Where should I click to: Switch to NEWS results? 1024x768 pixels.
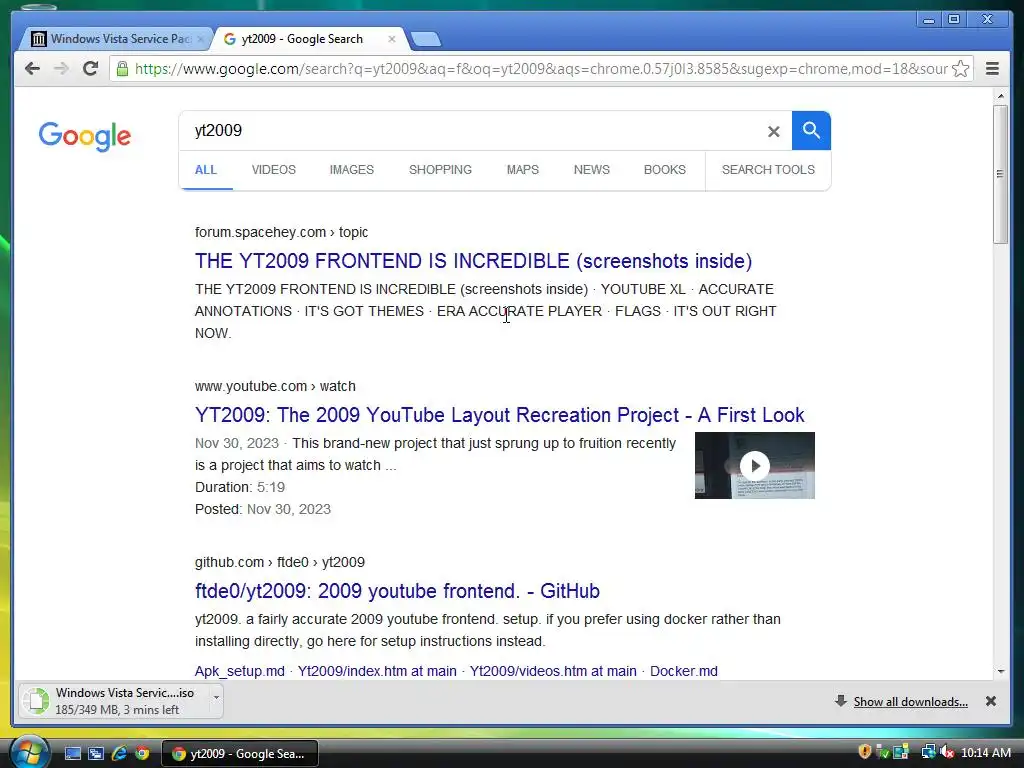[592, 170]
